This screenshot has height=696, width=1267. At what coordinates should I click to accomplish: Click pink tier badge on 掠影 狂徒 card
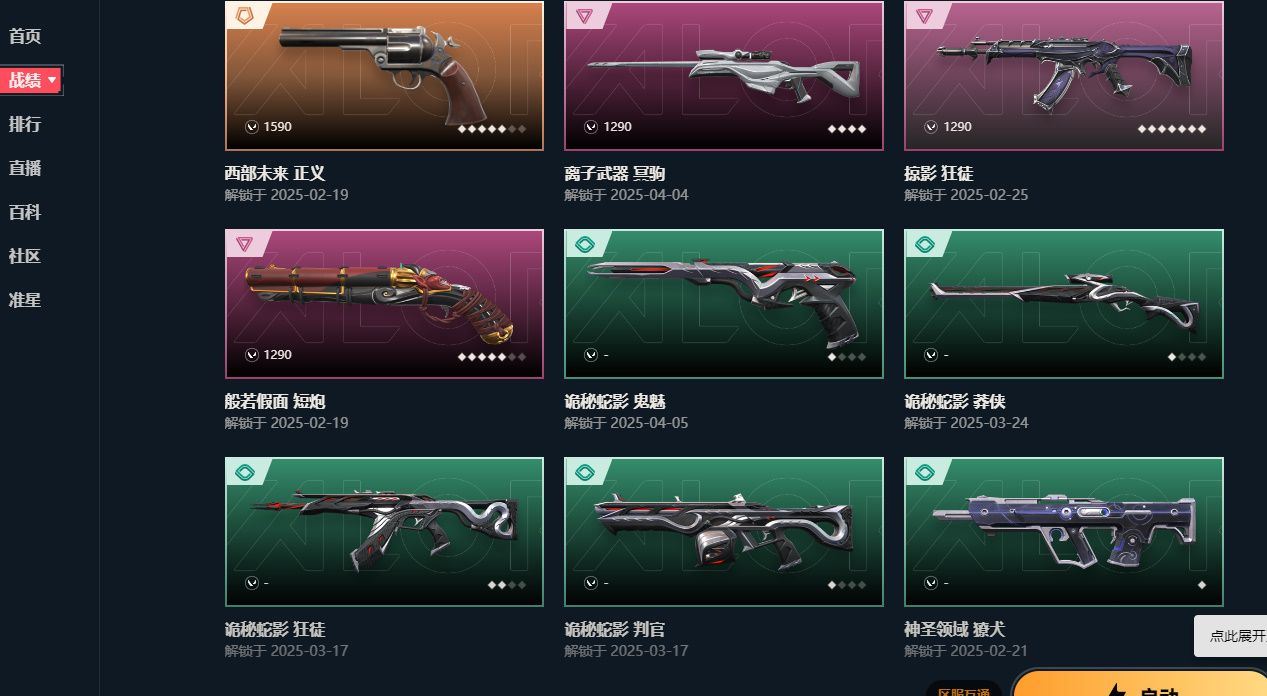tap(925, 15)
